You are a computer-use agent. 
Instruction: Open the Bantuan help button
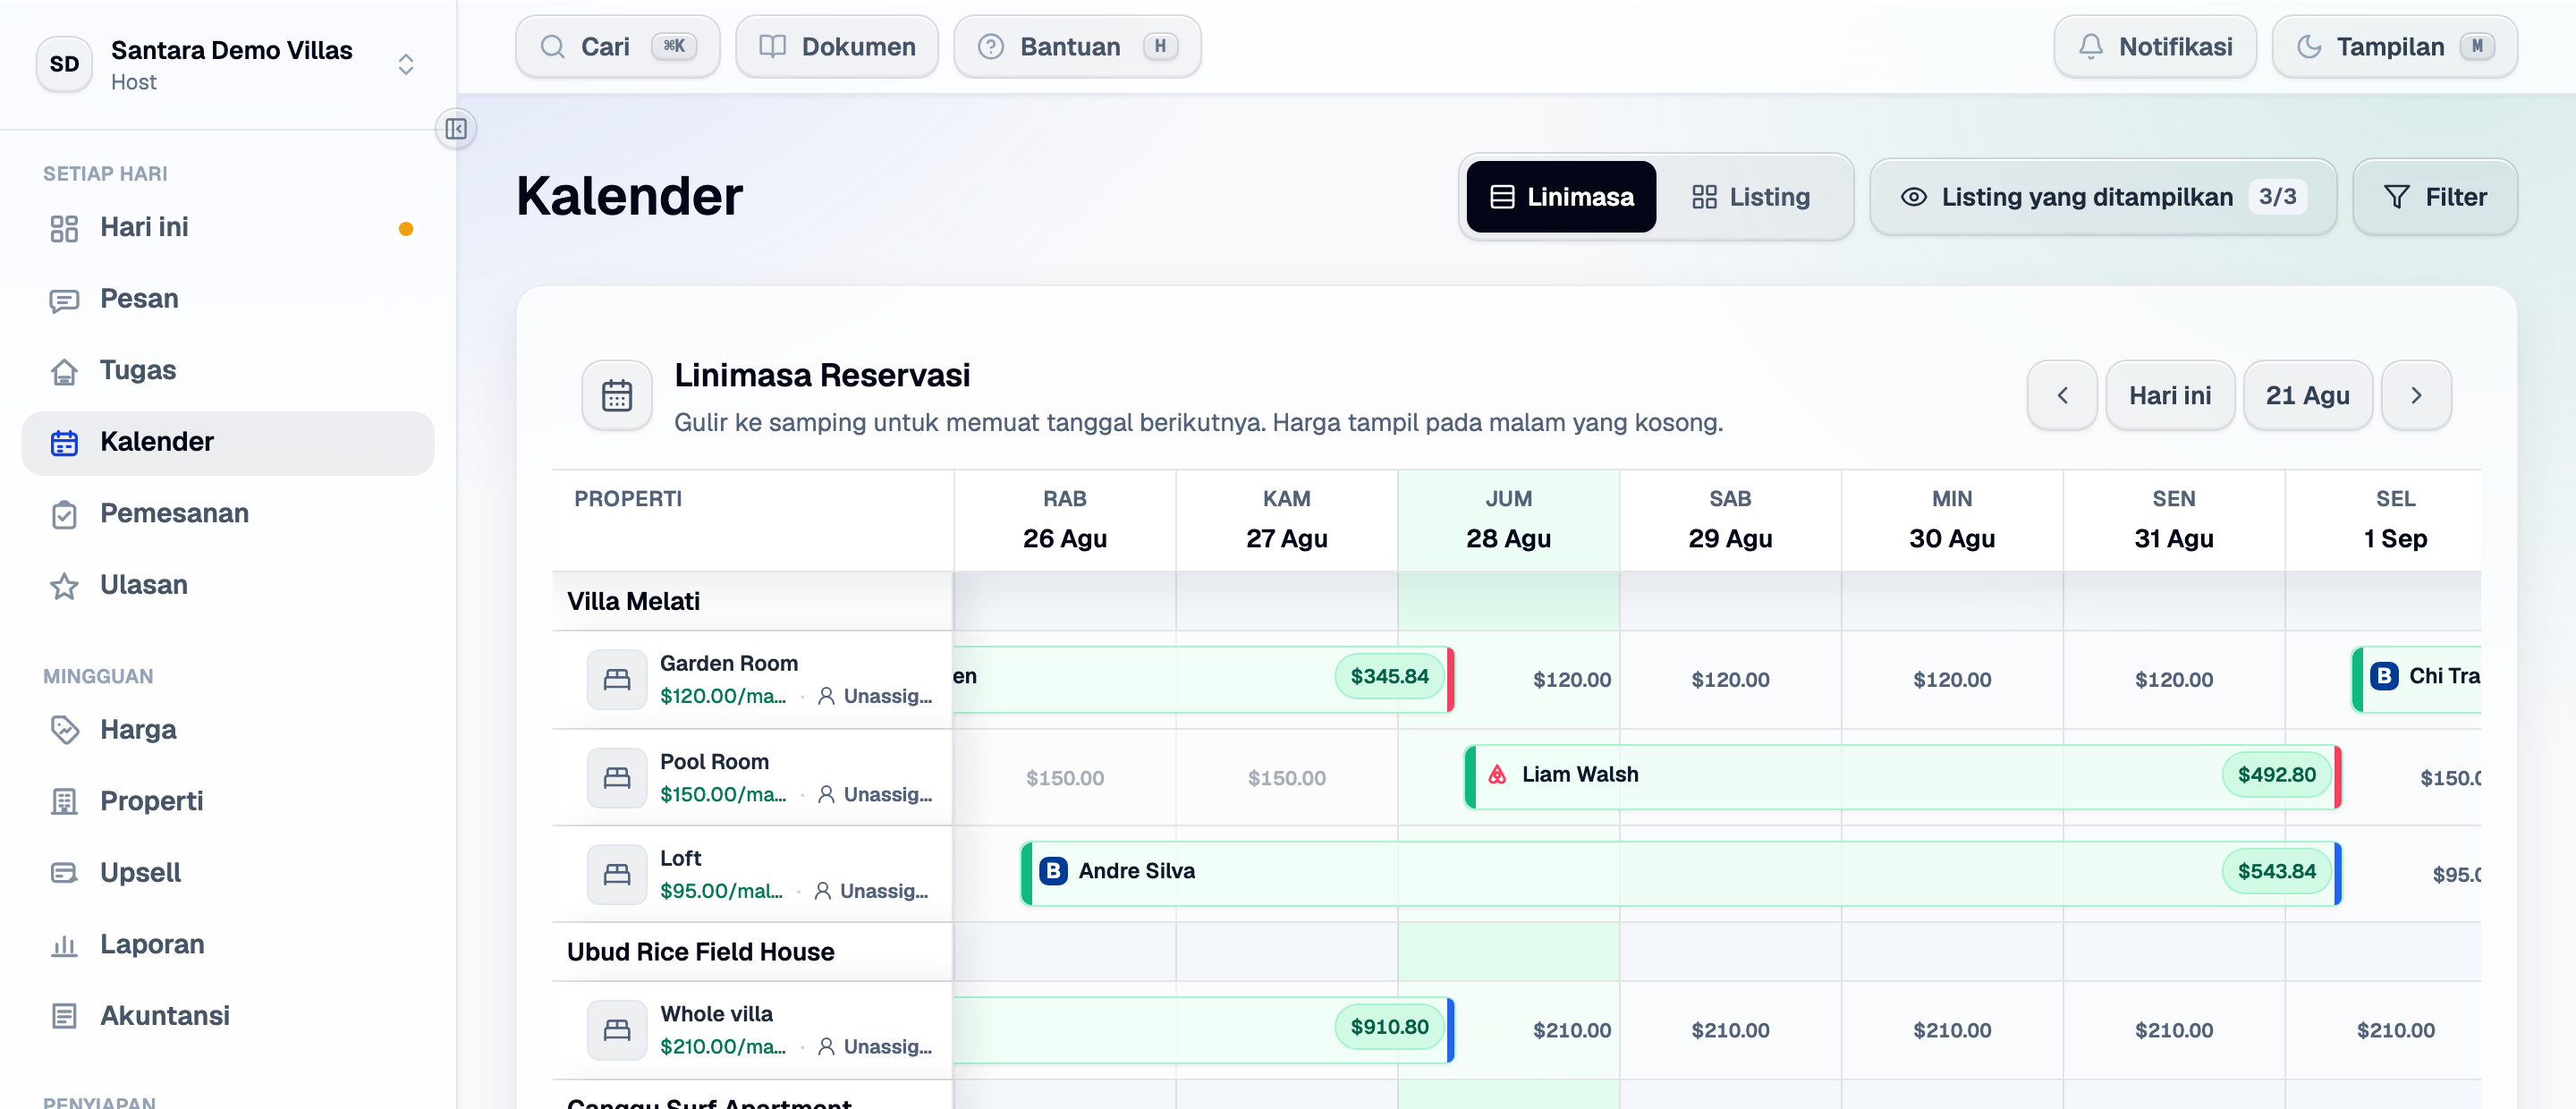[1077, 47]
